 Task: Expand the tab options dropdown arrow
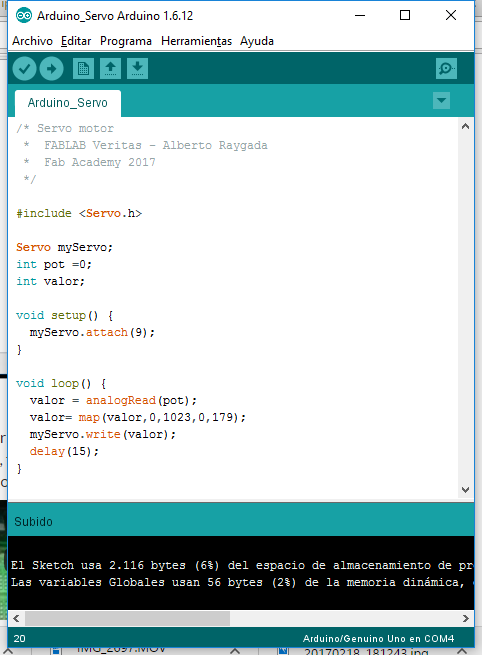(x=441, y=101)
